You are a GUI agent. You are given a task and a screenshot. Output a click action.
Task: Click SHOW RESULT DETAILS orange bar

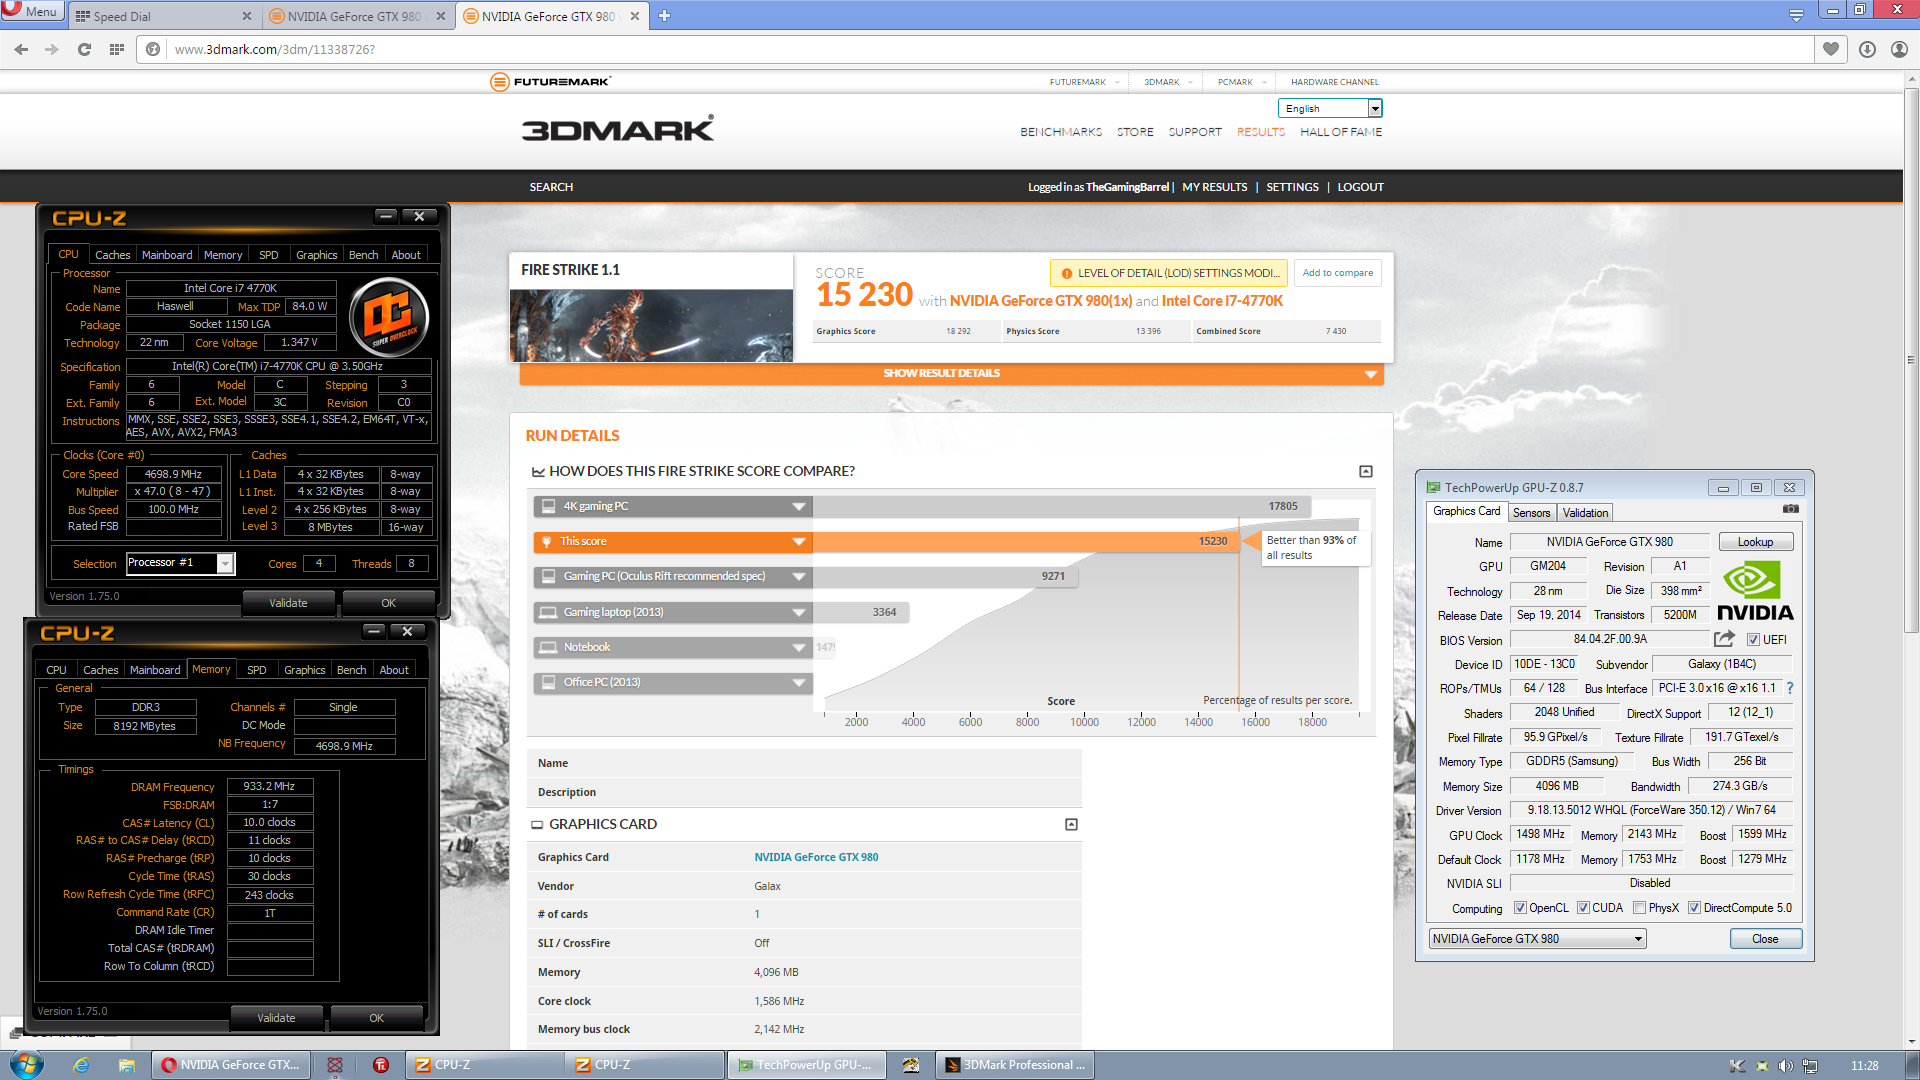(x=951, y=373)
